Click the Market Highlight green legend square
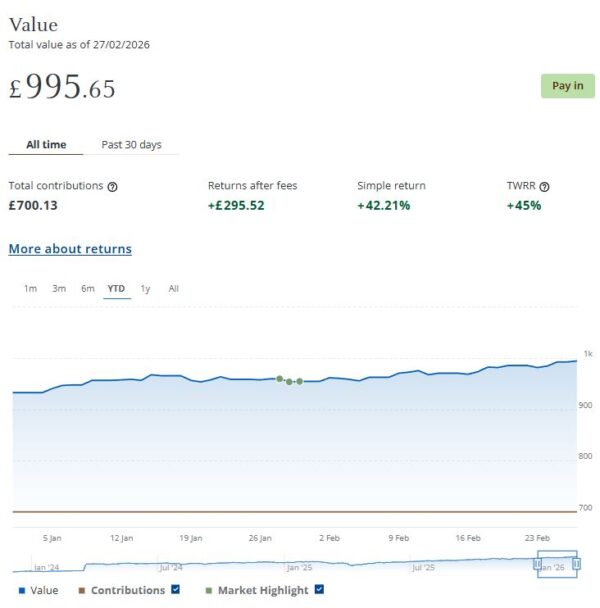 208,590
